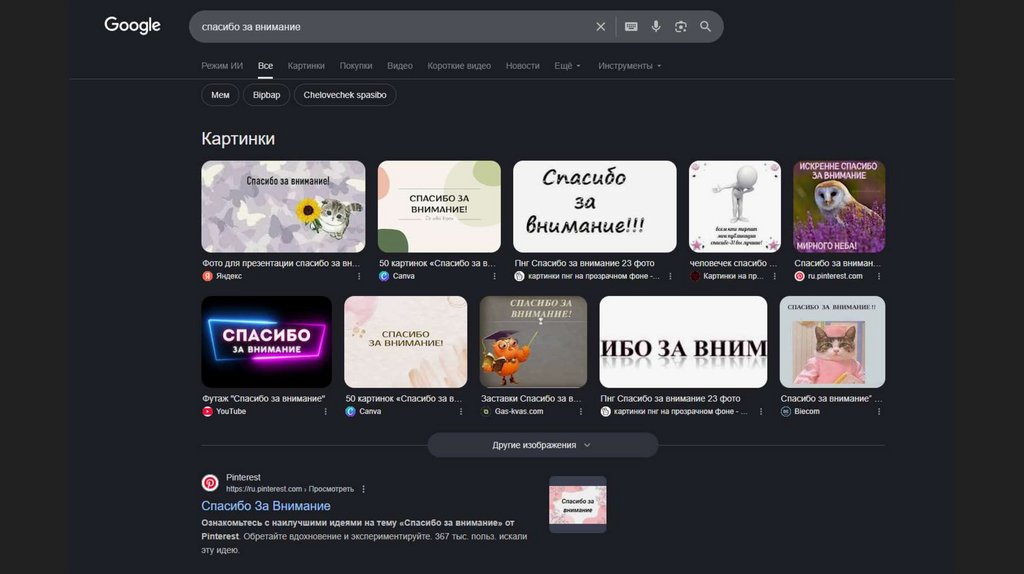
Task: Click the Pinterest logo in web result
Action: click(x=210, y=483)
